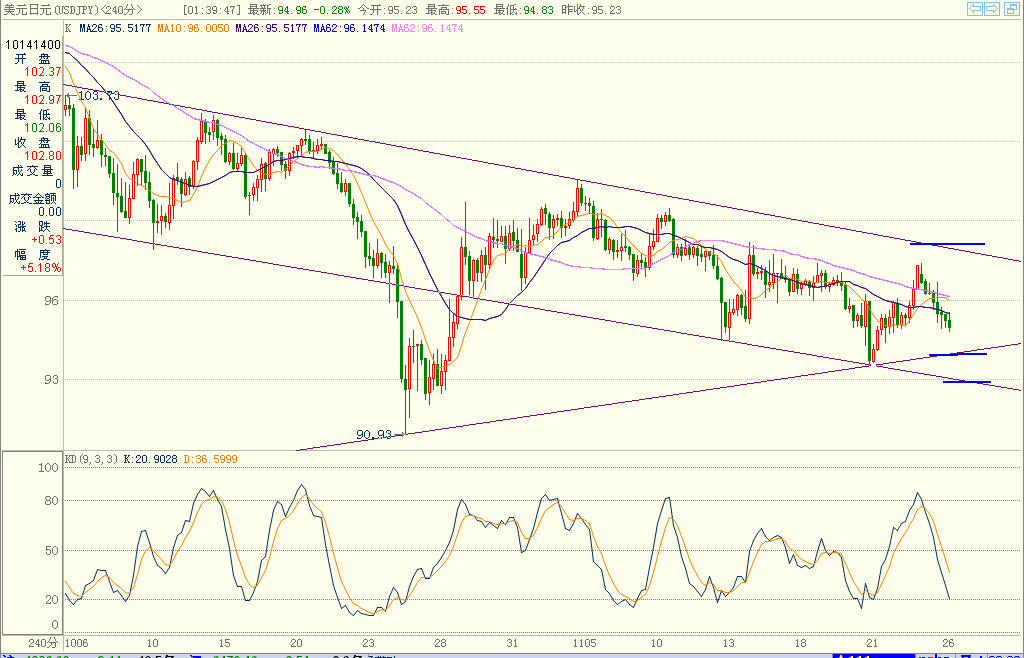Click the 成交量 label in side panel

33,171
